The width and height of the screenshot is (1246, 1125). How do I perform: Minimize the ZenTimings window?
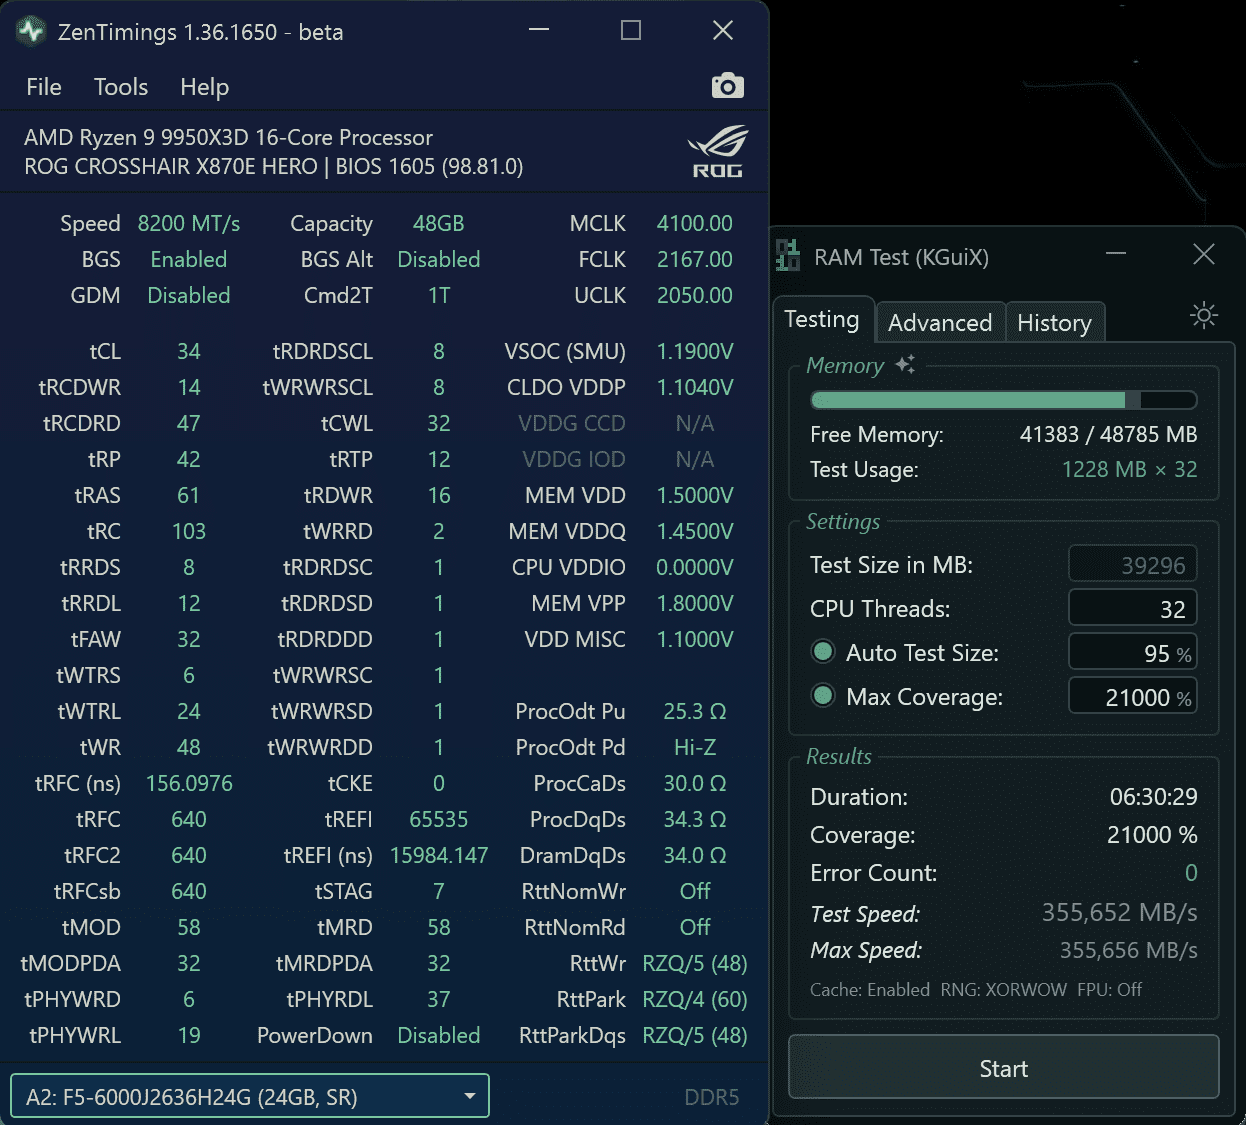539,31
